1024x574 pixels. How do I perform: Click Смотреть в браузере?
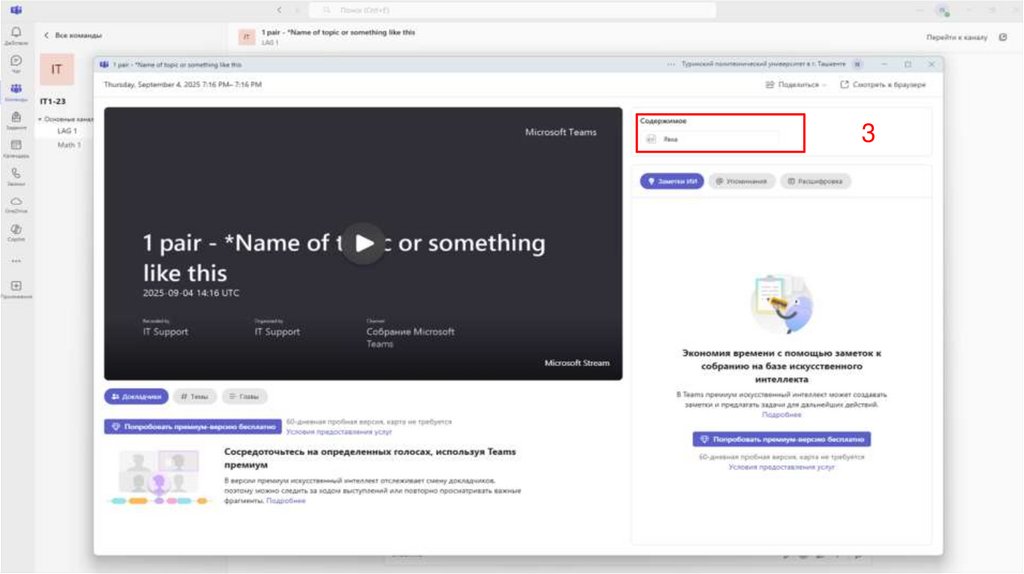coord(883,85)
